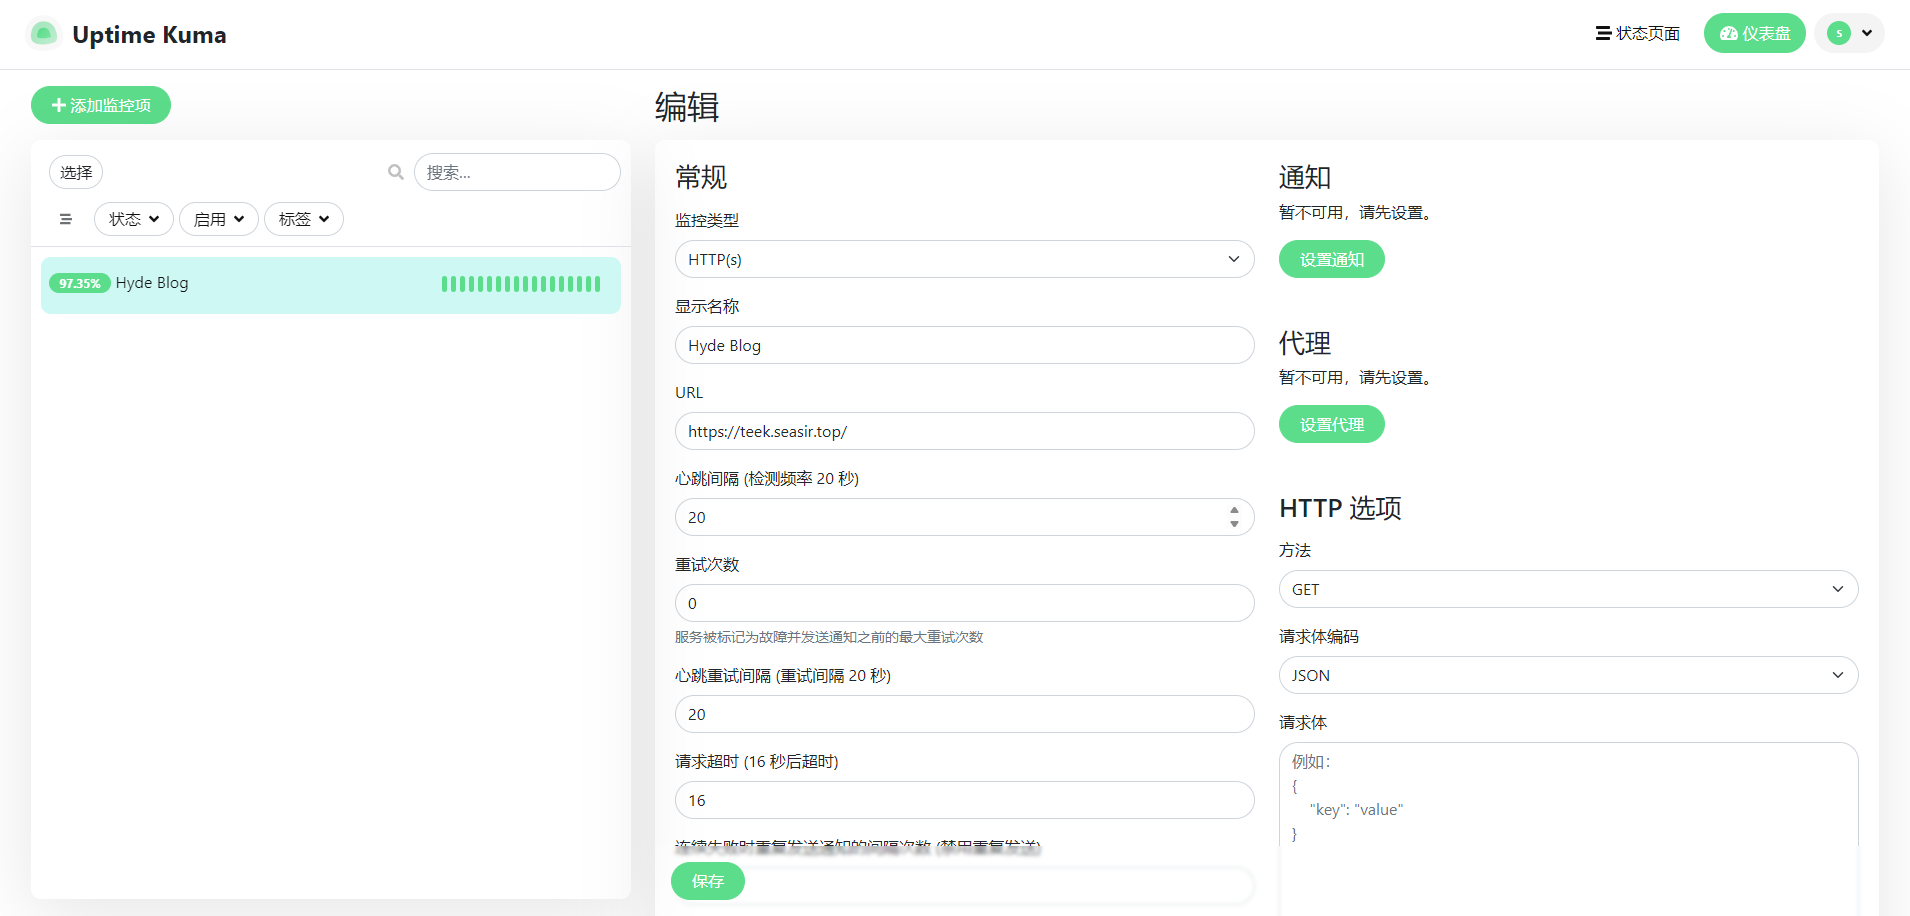Click the 心跳间隔 spinner arrows
The width and height of the screenshot is (1910, 916).
tap(1235, 517)
